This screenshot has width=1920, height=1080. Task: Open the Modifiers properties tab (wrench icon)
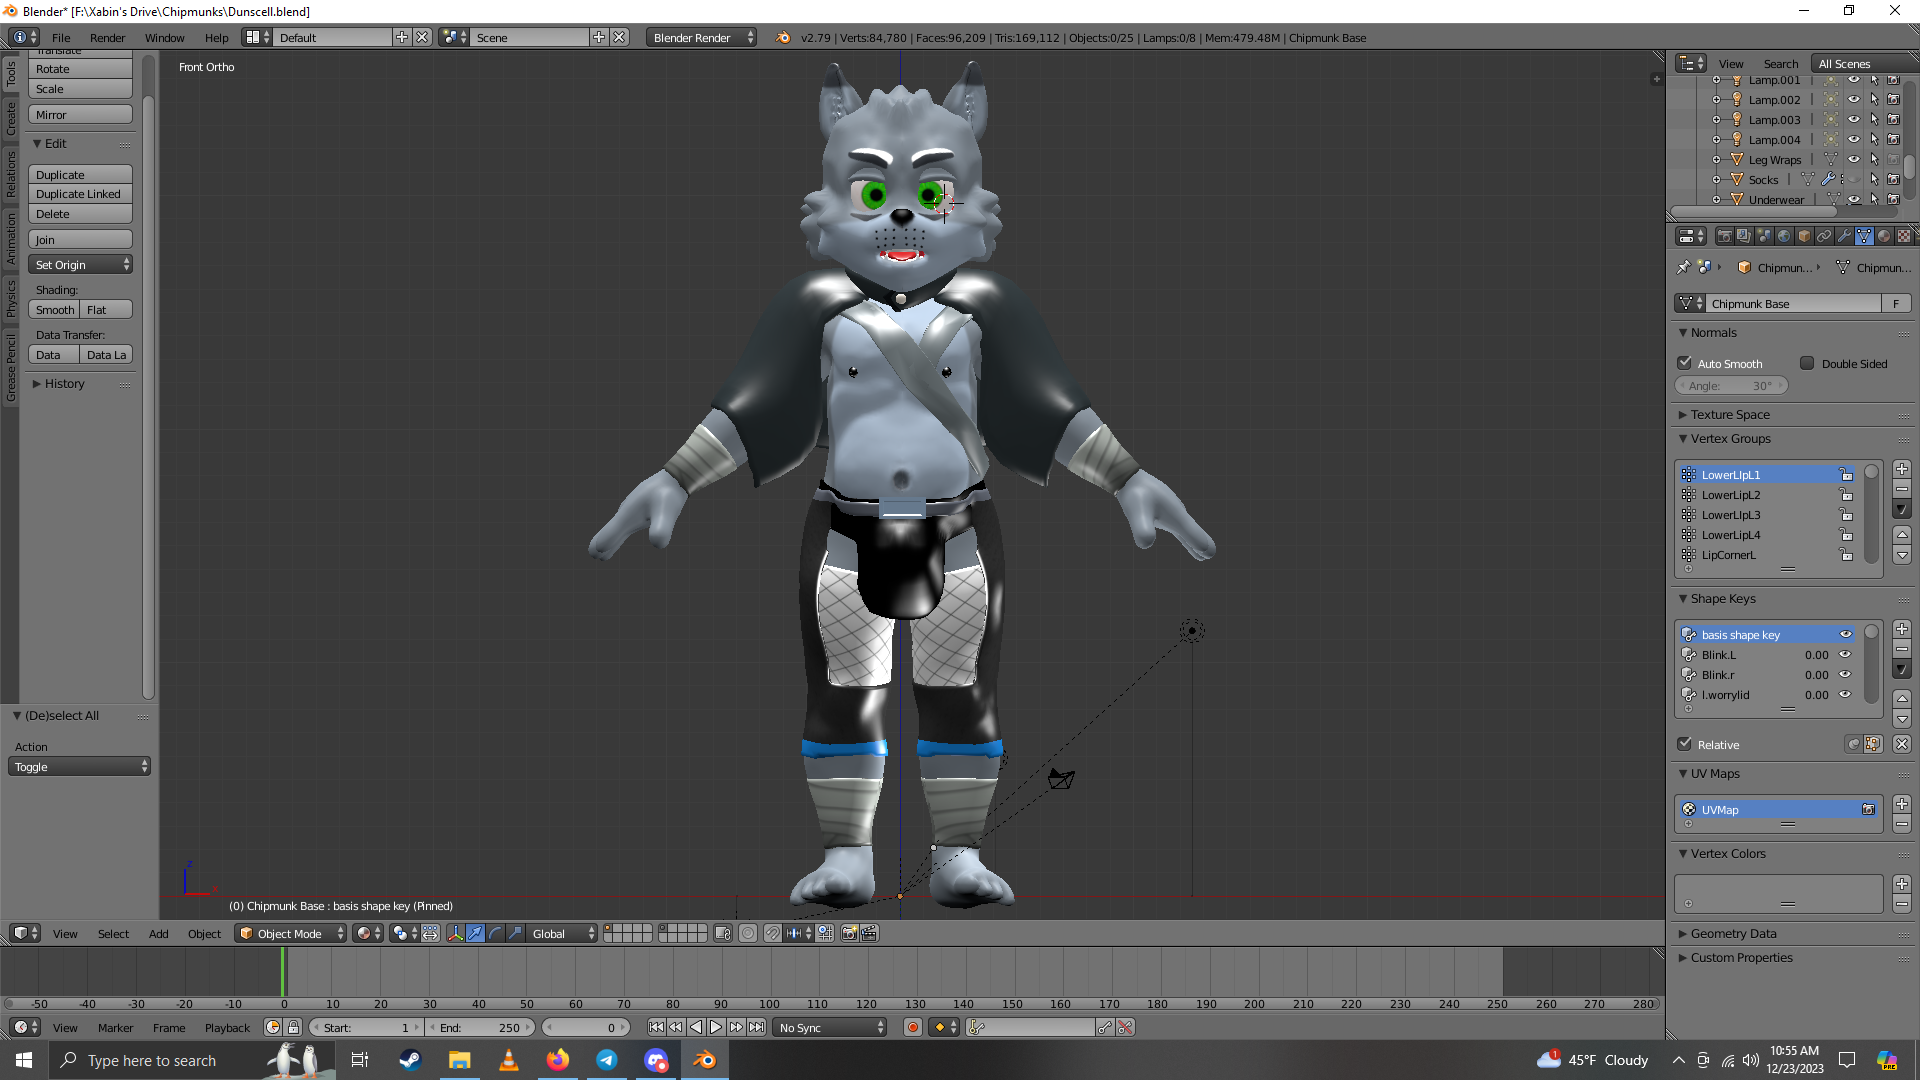click(x=1844, y=236)
